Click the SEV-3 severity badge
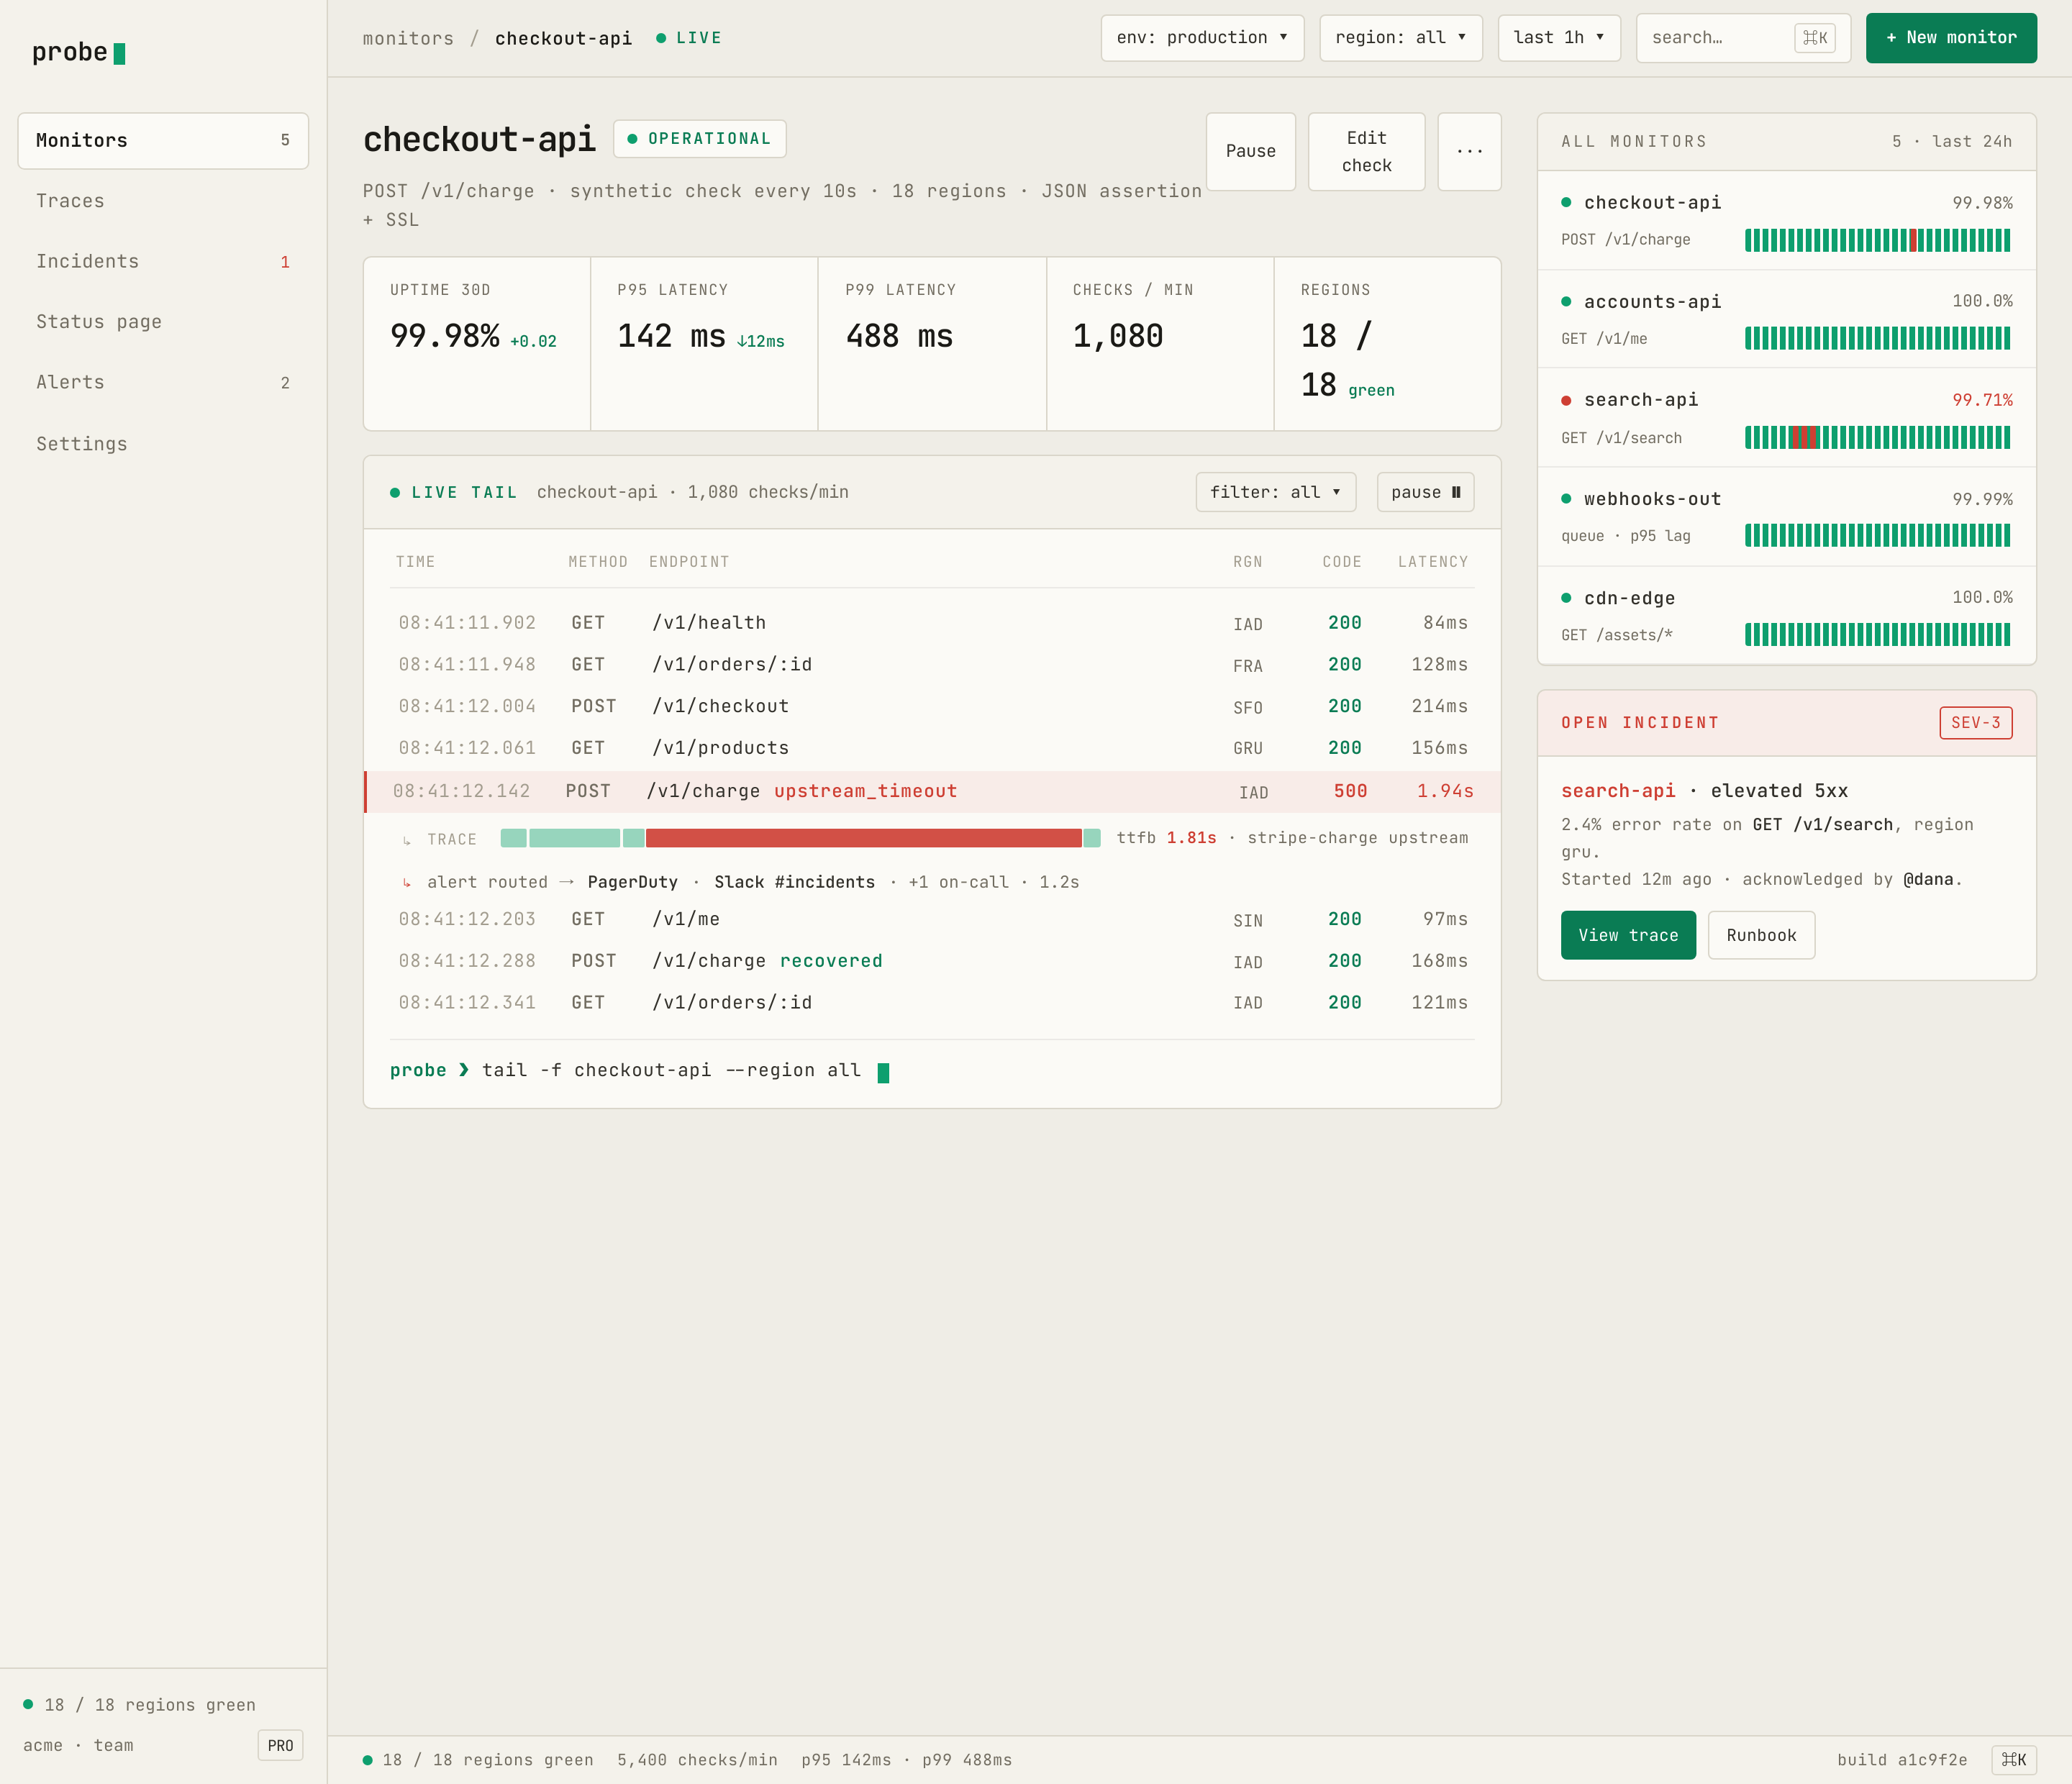The image size is (2072, 1784). pos(1975,722)
